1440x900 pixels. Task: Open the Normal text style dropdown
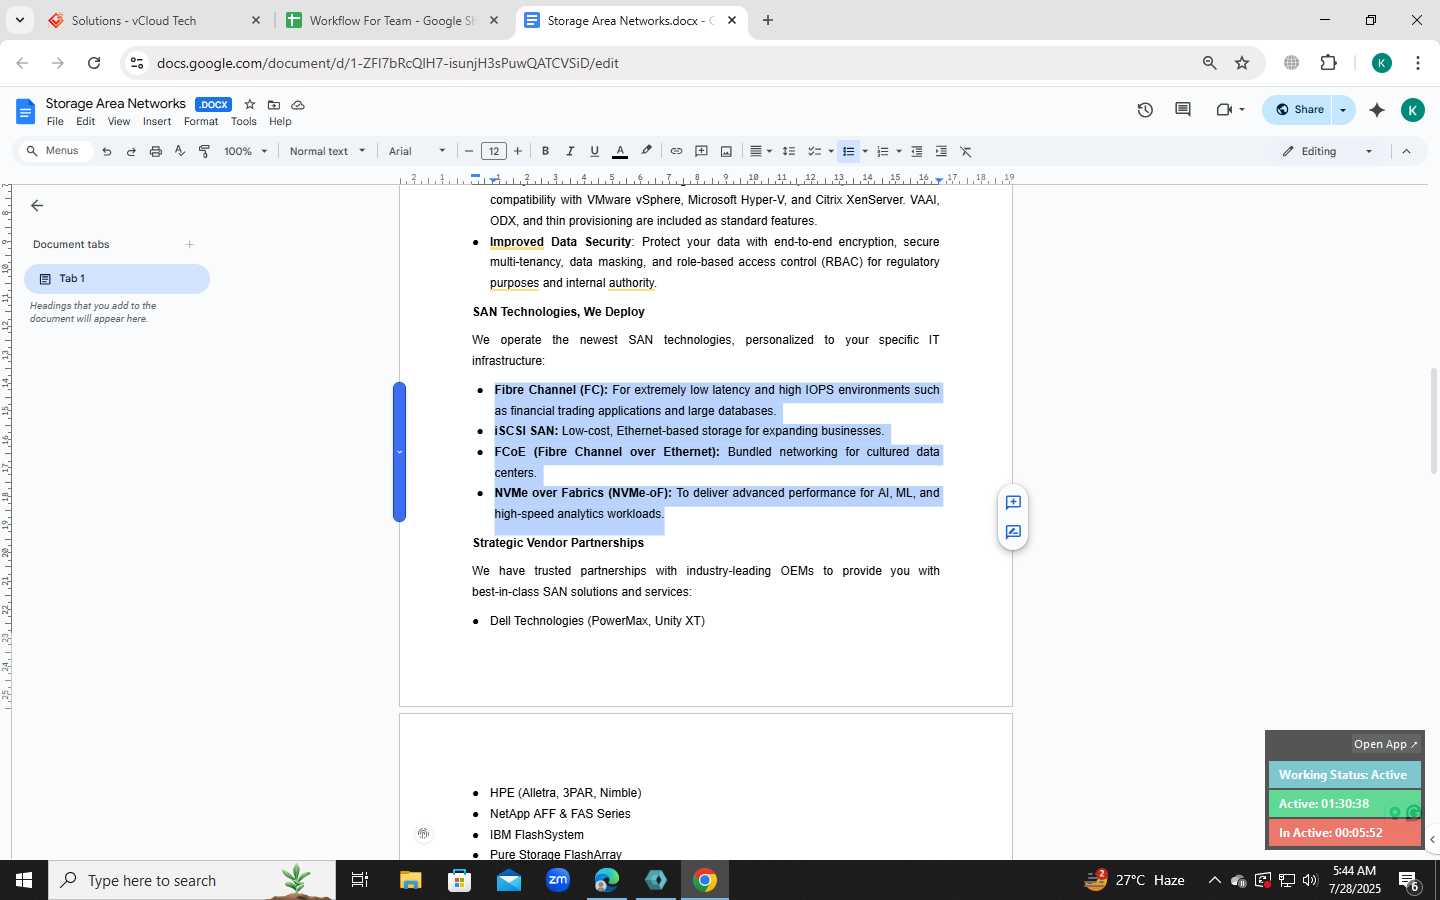pyautogui.click(x=327, y=151)
